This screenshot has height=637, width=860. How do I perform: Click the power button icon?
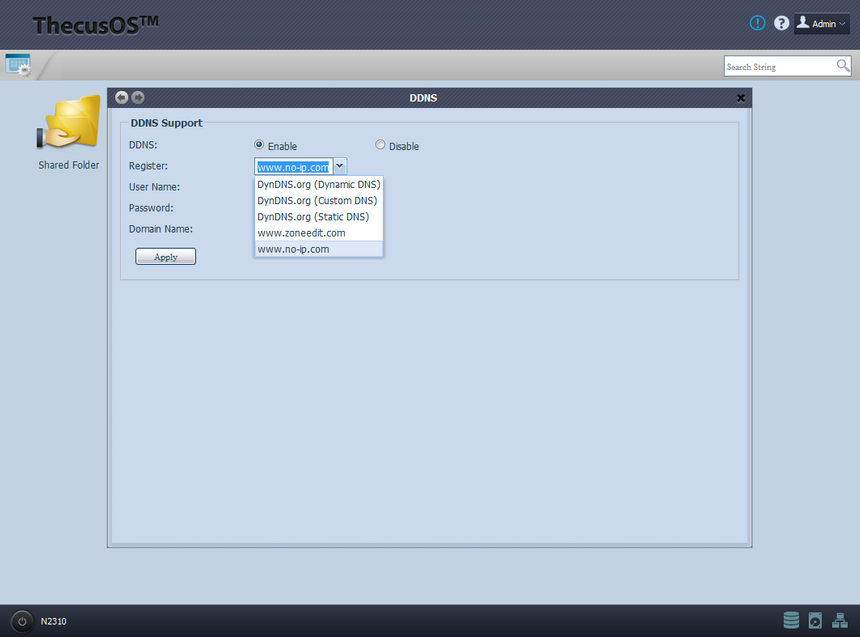[23, 621]
